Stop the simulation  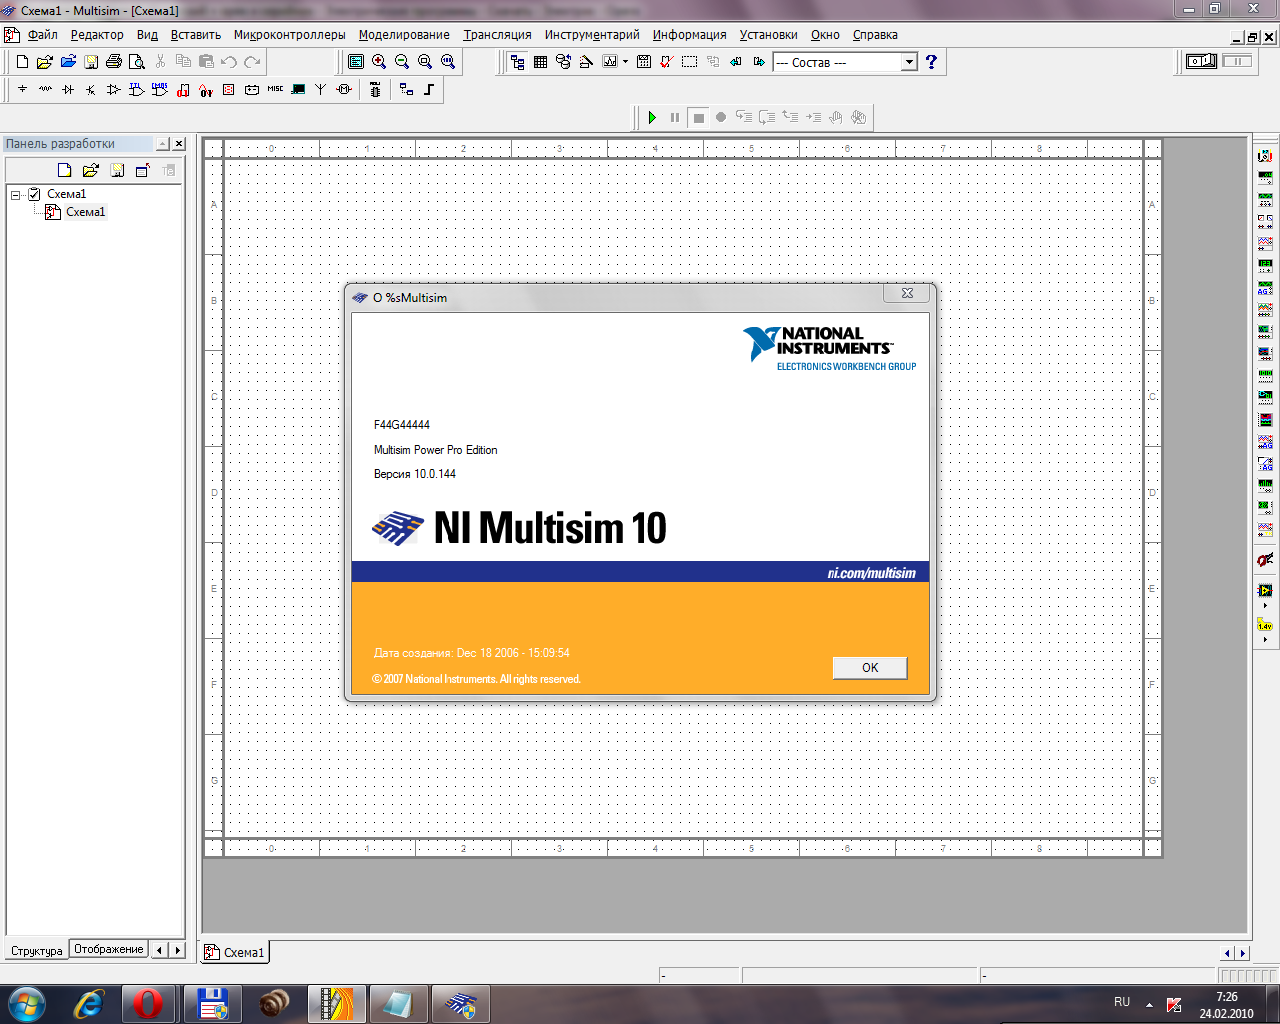[x=698, y=117]
